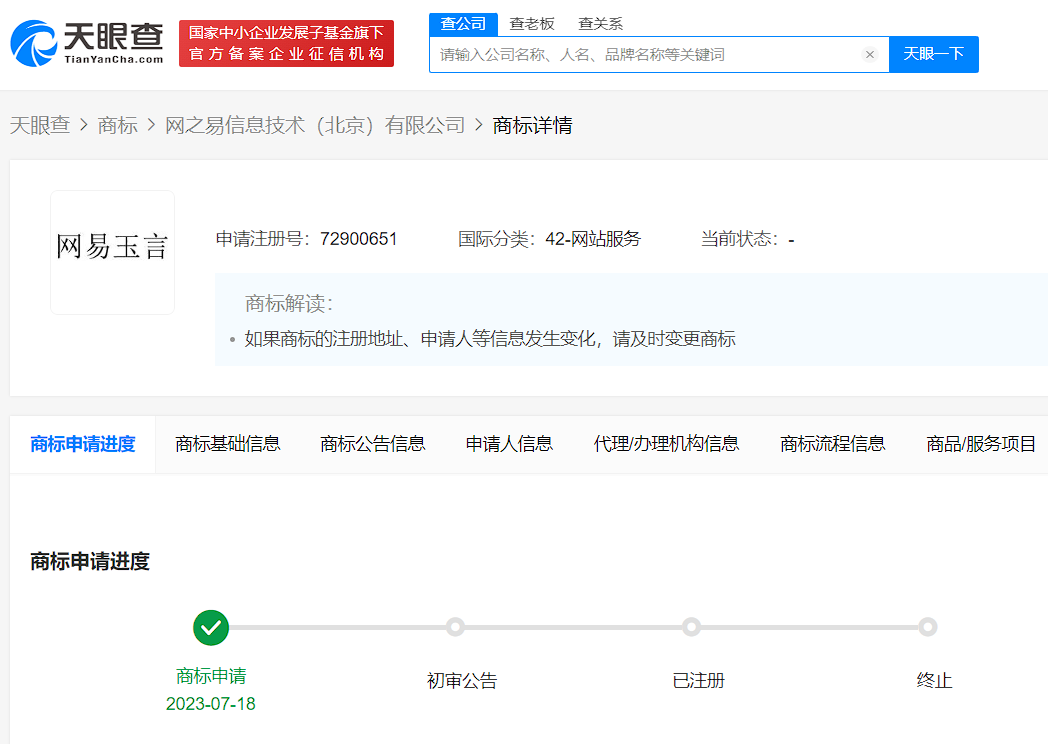
Task: Select the 查关系 search tab
Action: coord(600,24)
